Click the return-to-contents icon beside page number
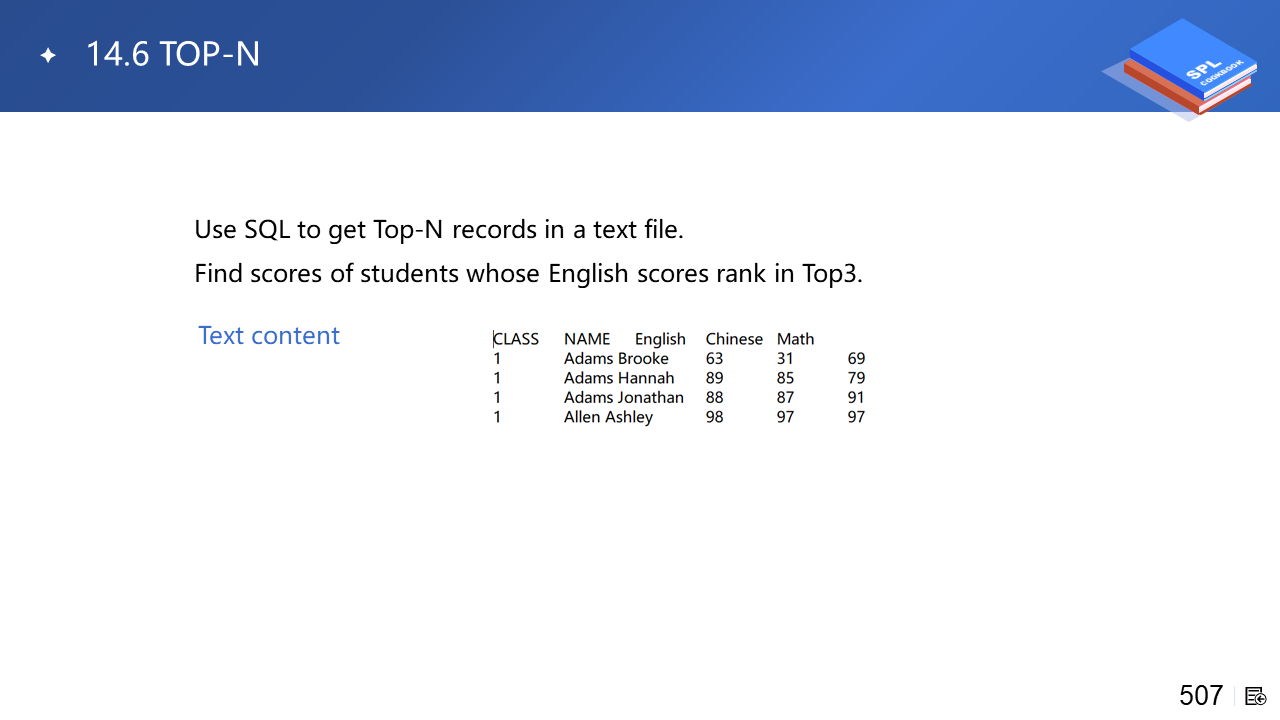This screenshot has width=1280, height=720. tap(1256, 696)
